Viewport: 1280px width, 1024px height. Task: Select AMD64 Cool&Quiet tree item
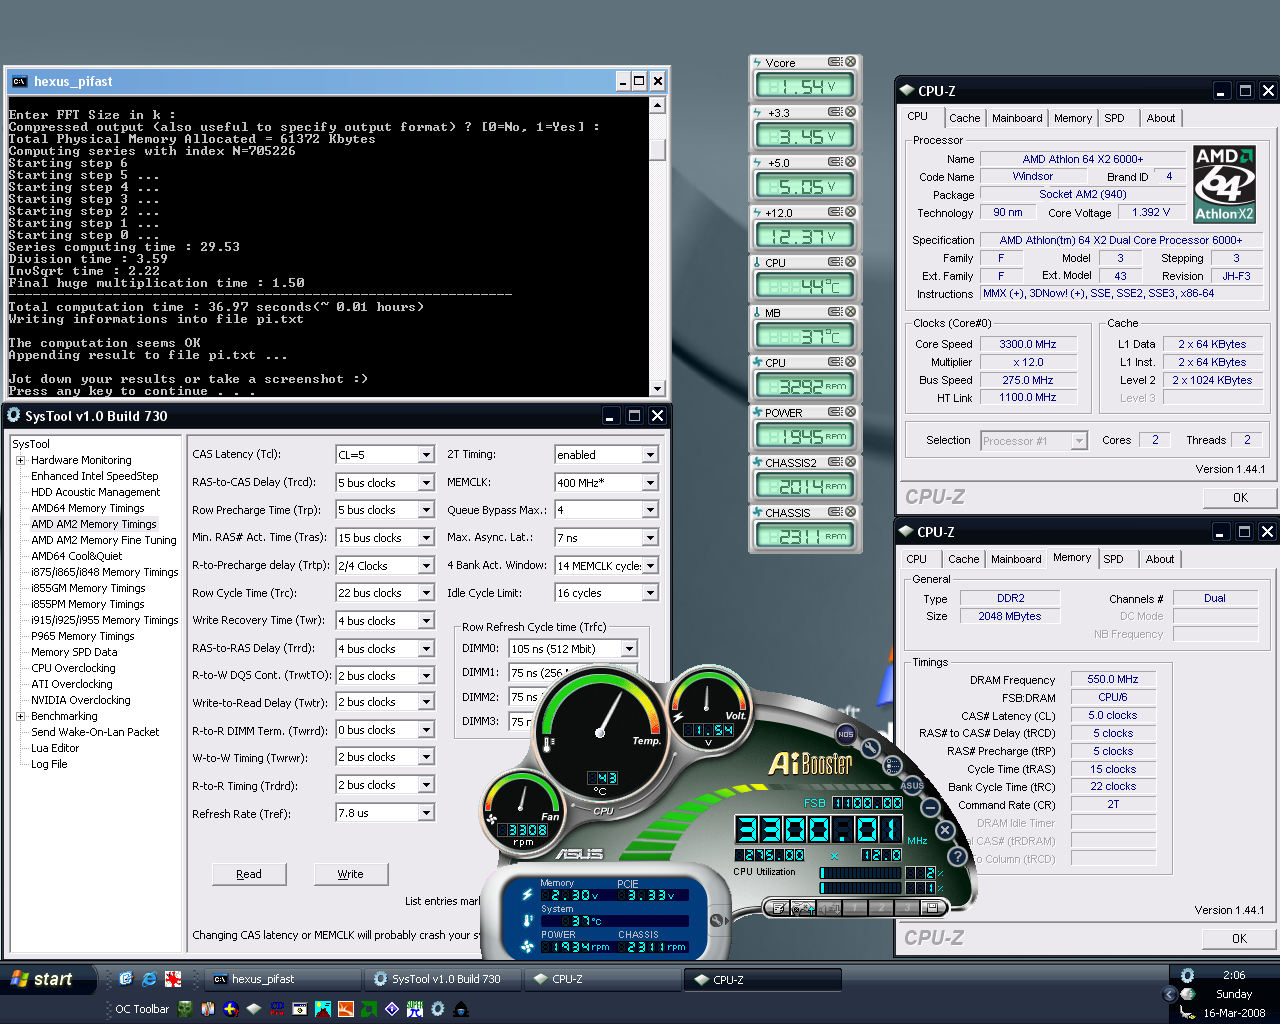(x=77, y=556)
